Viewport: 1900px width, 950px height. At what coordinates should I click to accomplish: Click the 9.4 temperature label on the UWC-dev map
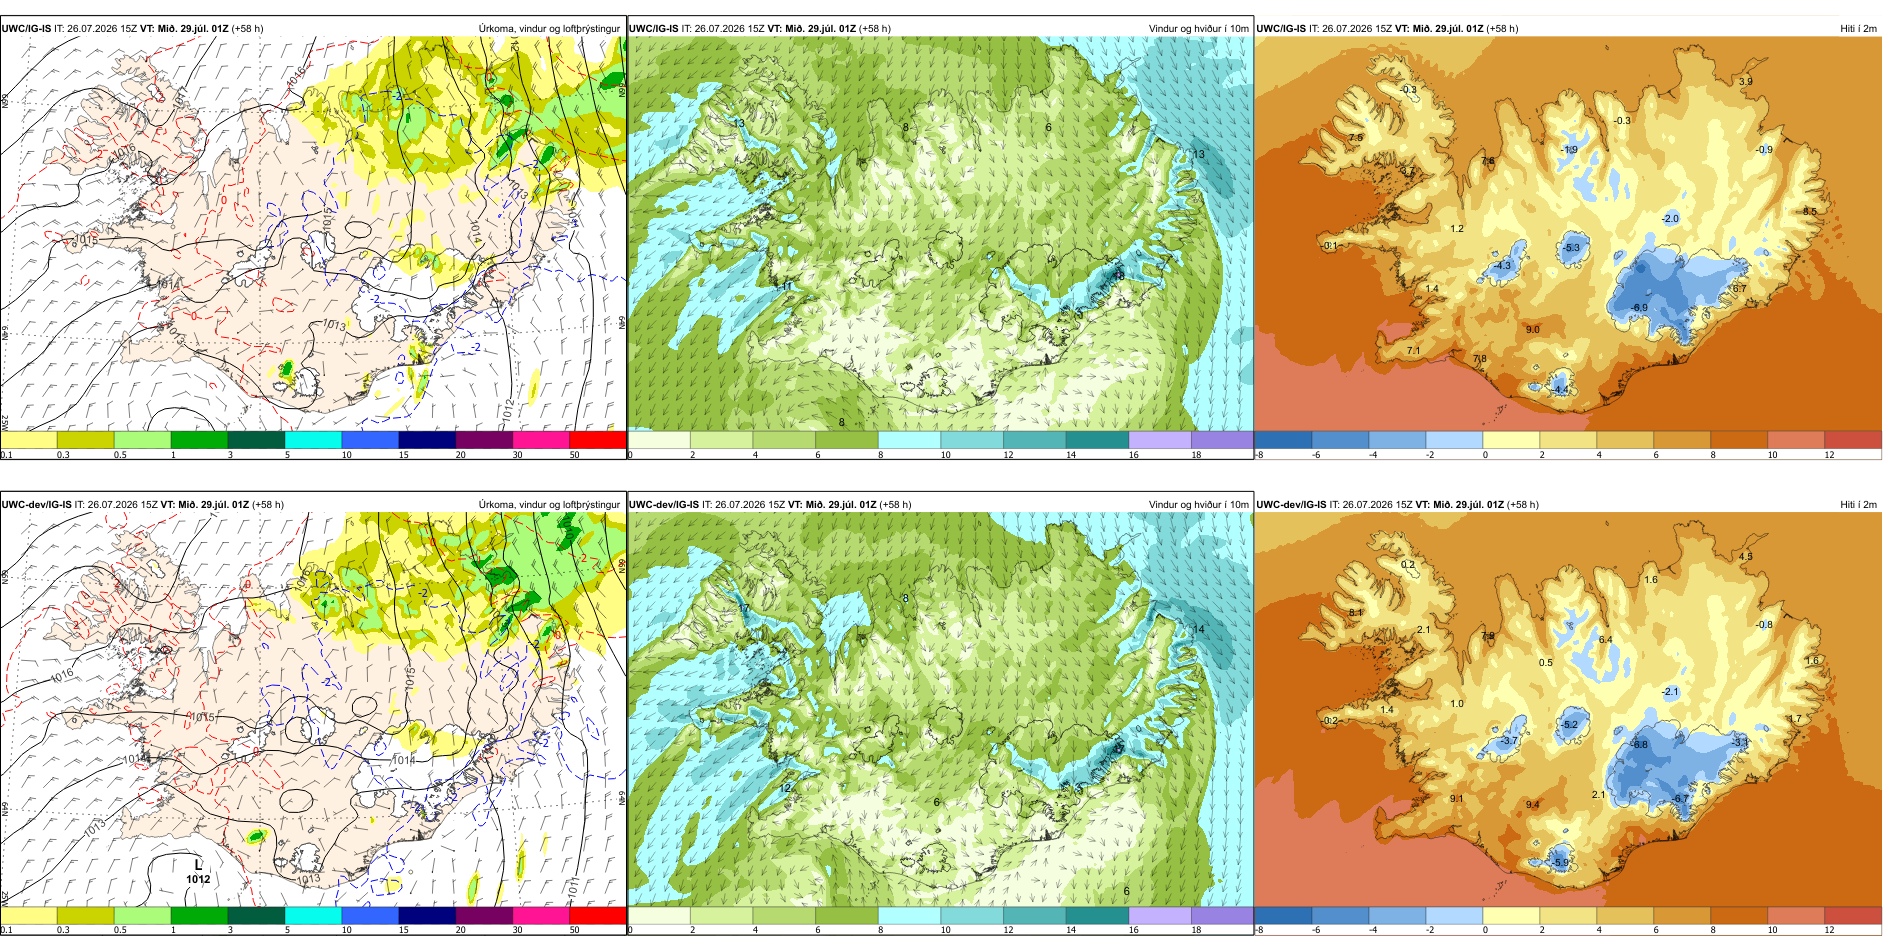pyautogui.click(x=1533, y=804)
